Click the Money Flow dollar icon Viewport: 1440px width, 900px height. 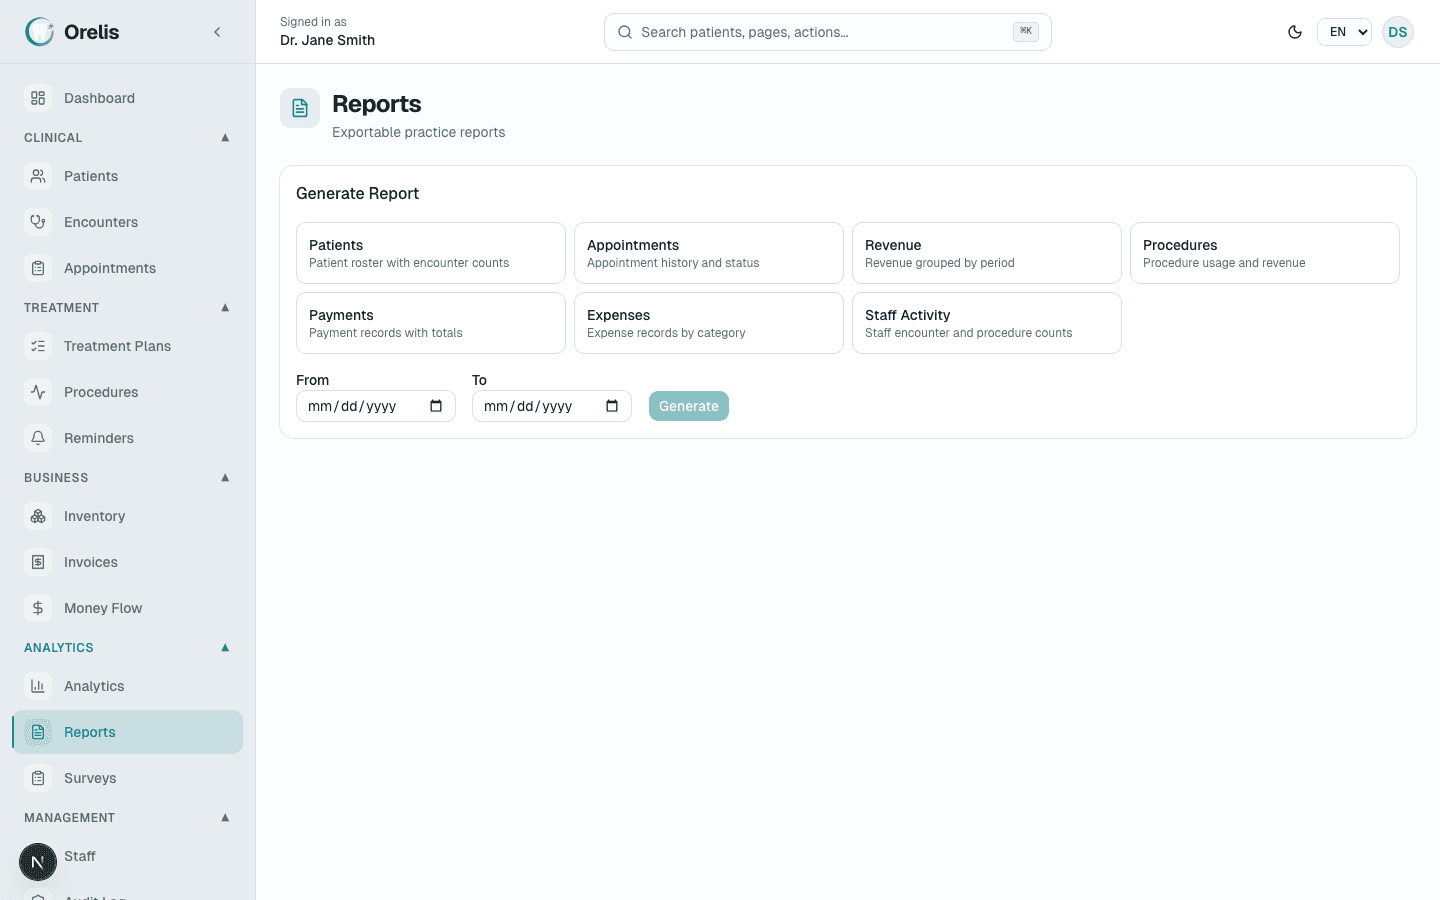coord(38,608)
